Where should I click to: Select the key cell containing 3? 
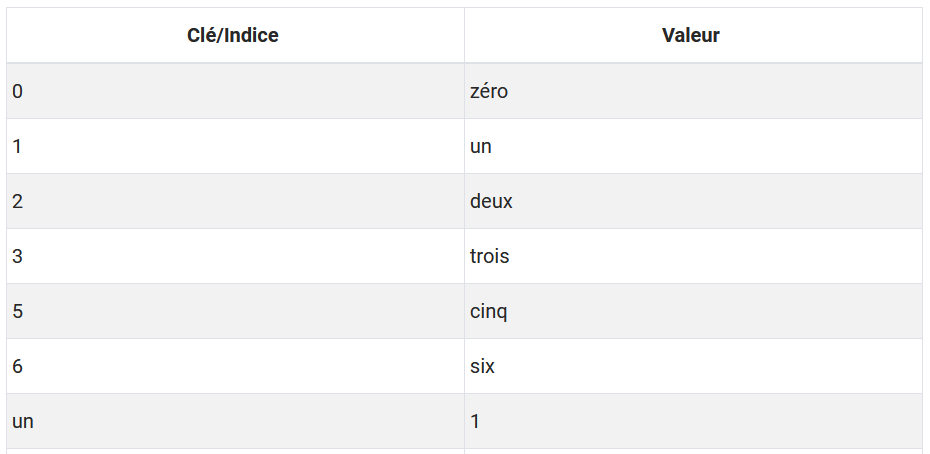18,256
